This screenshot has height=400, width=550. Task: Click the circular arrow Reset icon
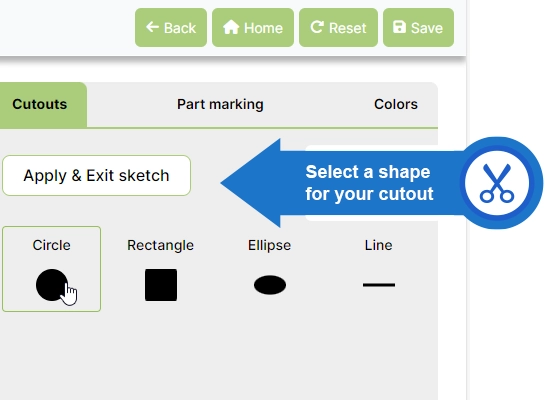[317, 27]
